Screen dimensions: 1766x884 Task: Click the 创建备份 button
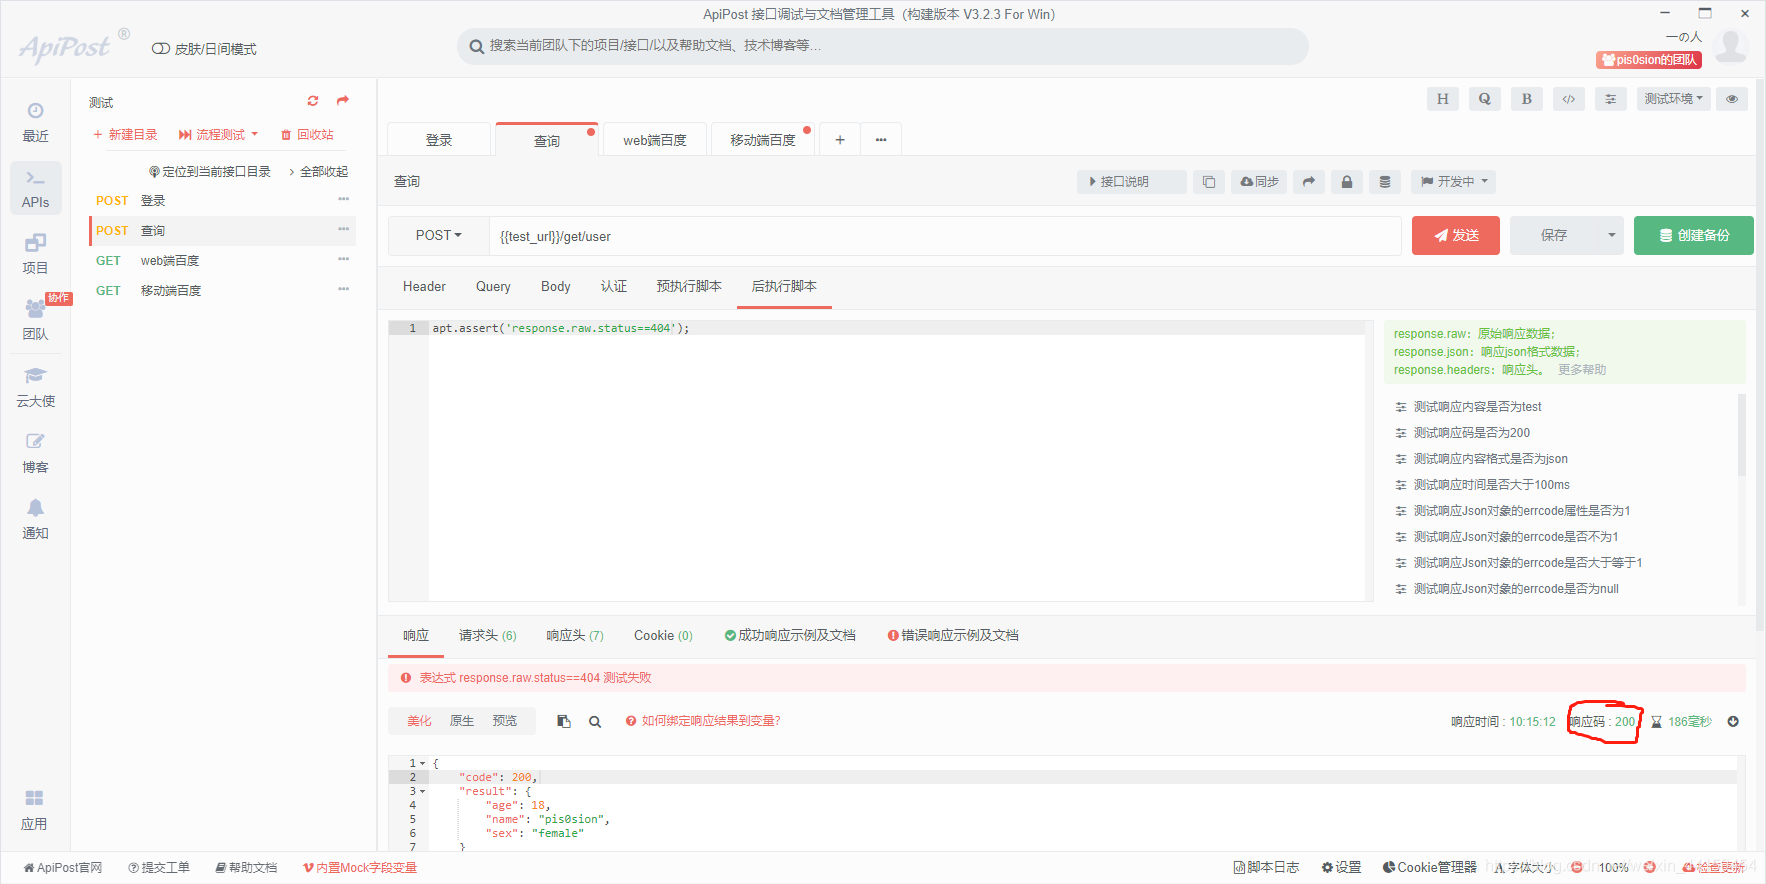1694,236
